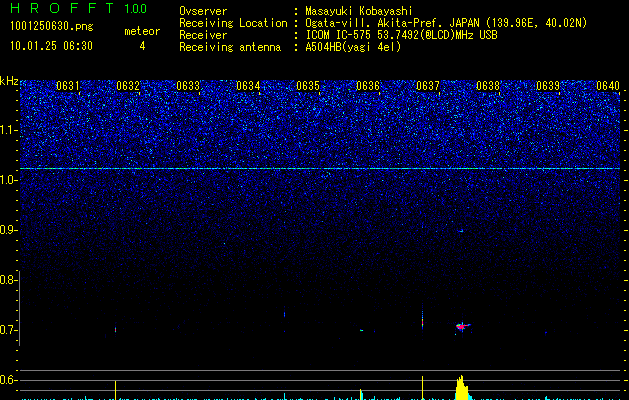Click the 0634 time marker
Viewport: 629px width, 400px height.
pos(248,86)
